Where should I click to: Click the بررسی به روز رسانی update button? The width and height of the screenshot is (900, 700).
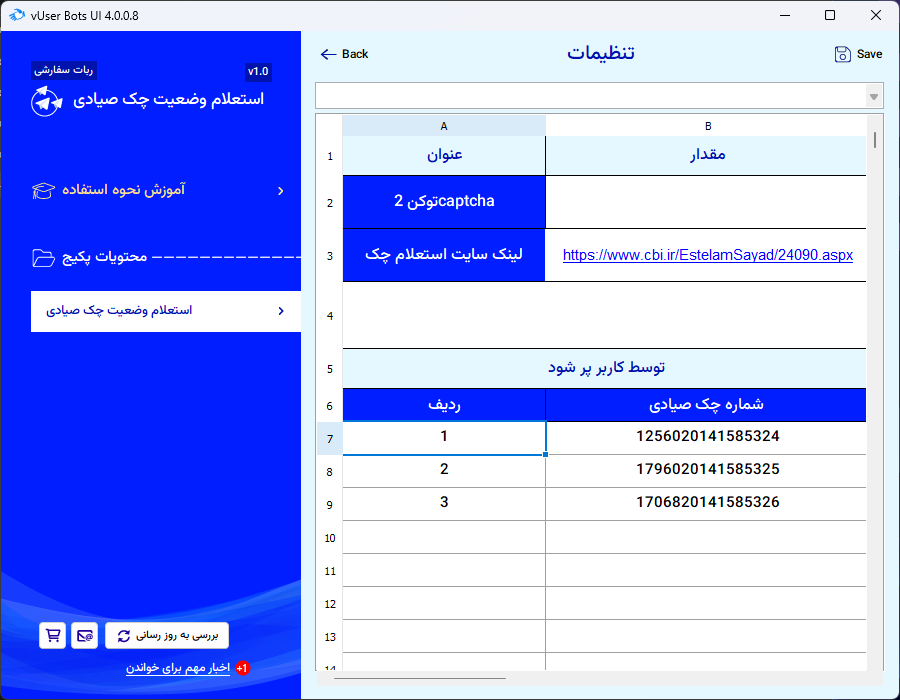coord(167,635)
